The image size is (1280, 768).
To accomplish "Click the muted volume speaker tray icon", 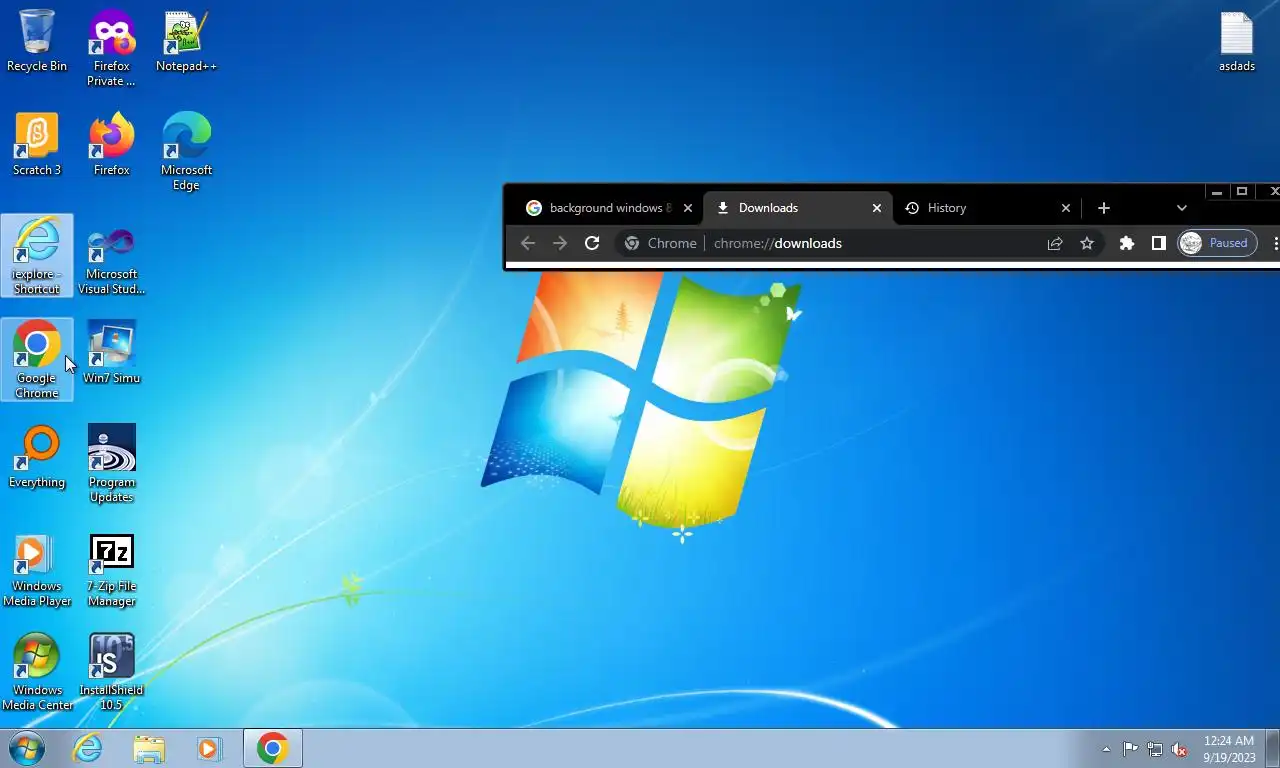I will (1180, 749).
